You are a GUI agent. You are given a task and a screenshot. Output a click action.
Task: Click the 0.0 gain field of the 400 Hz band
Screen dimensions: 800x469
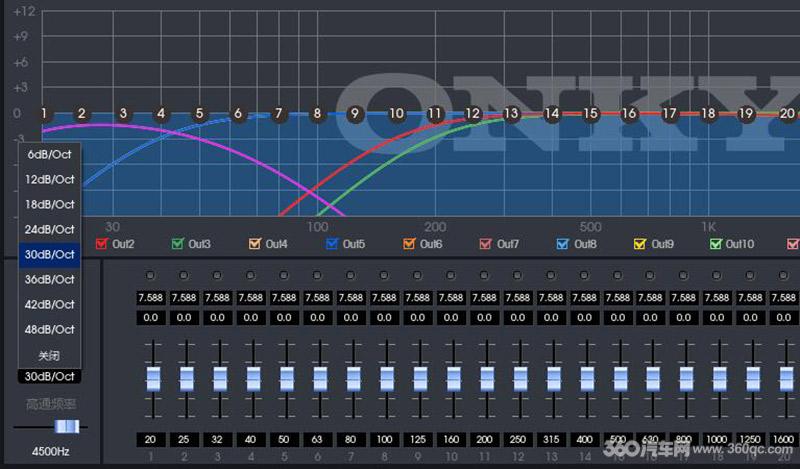point(584,318)
